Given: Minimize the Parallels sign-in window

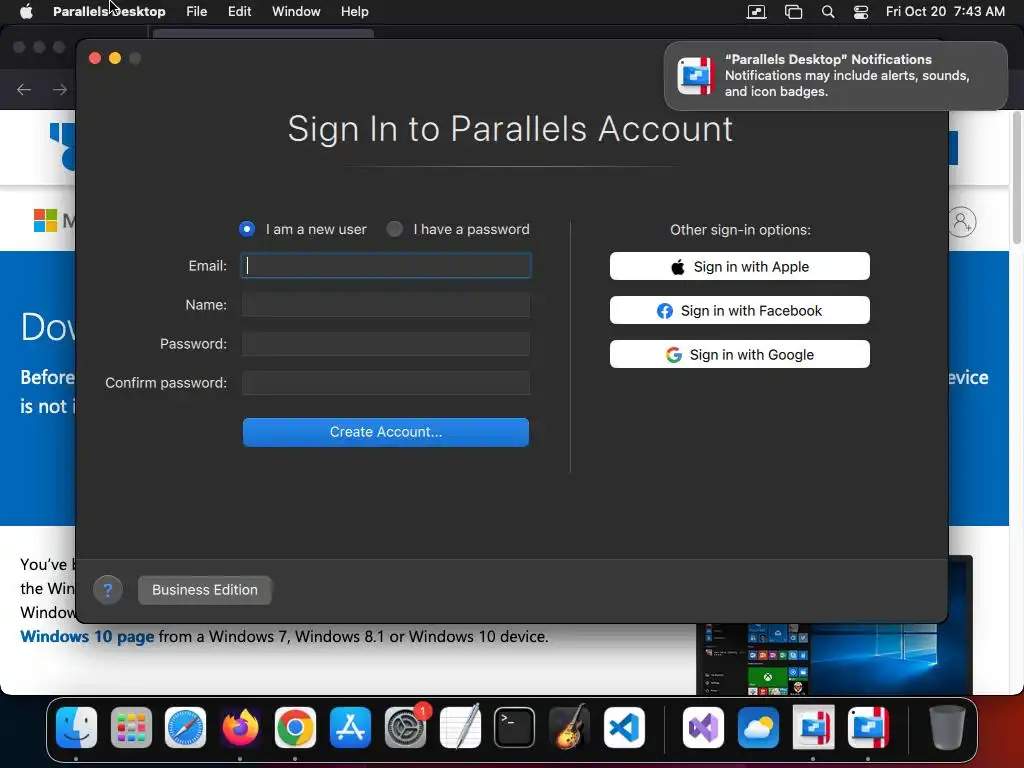Looking at the screenshot, I should pyautogui.click(x=115, y=58).
